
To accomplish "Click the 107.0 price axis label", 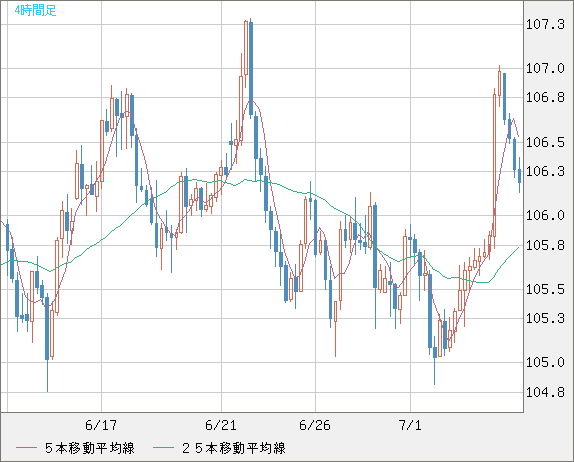I will tap(545, 68).
